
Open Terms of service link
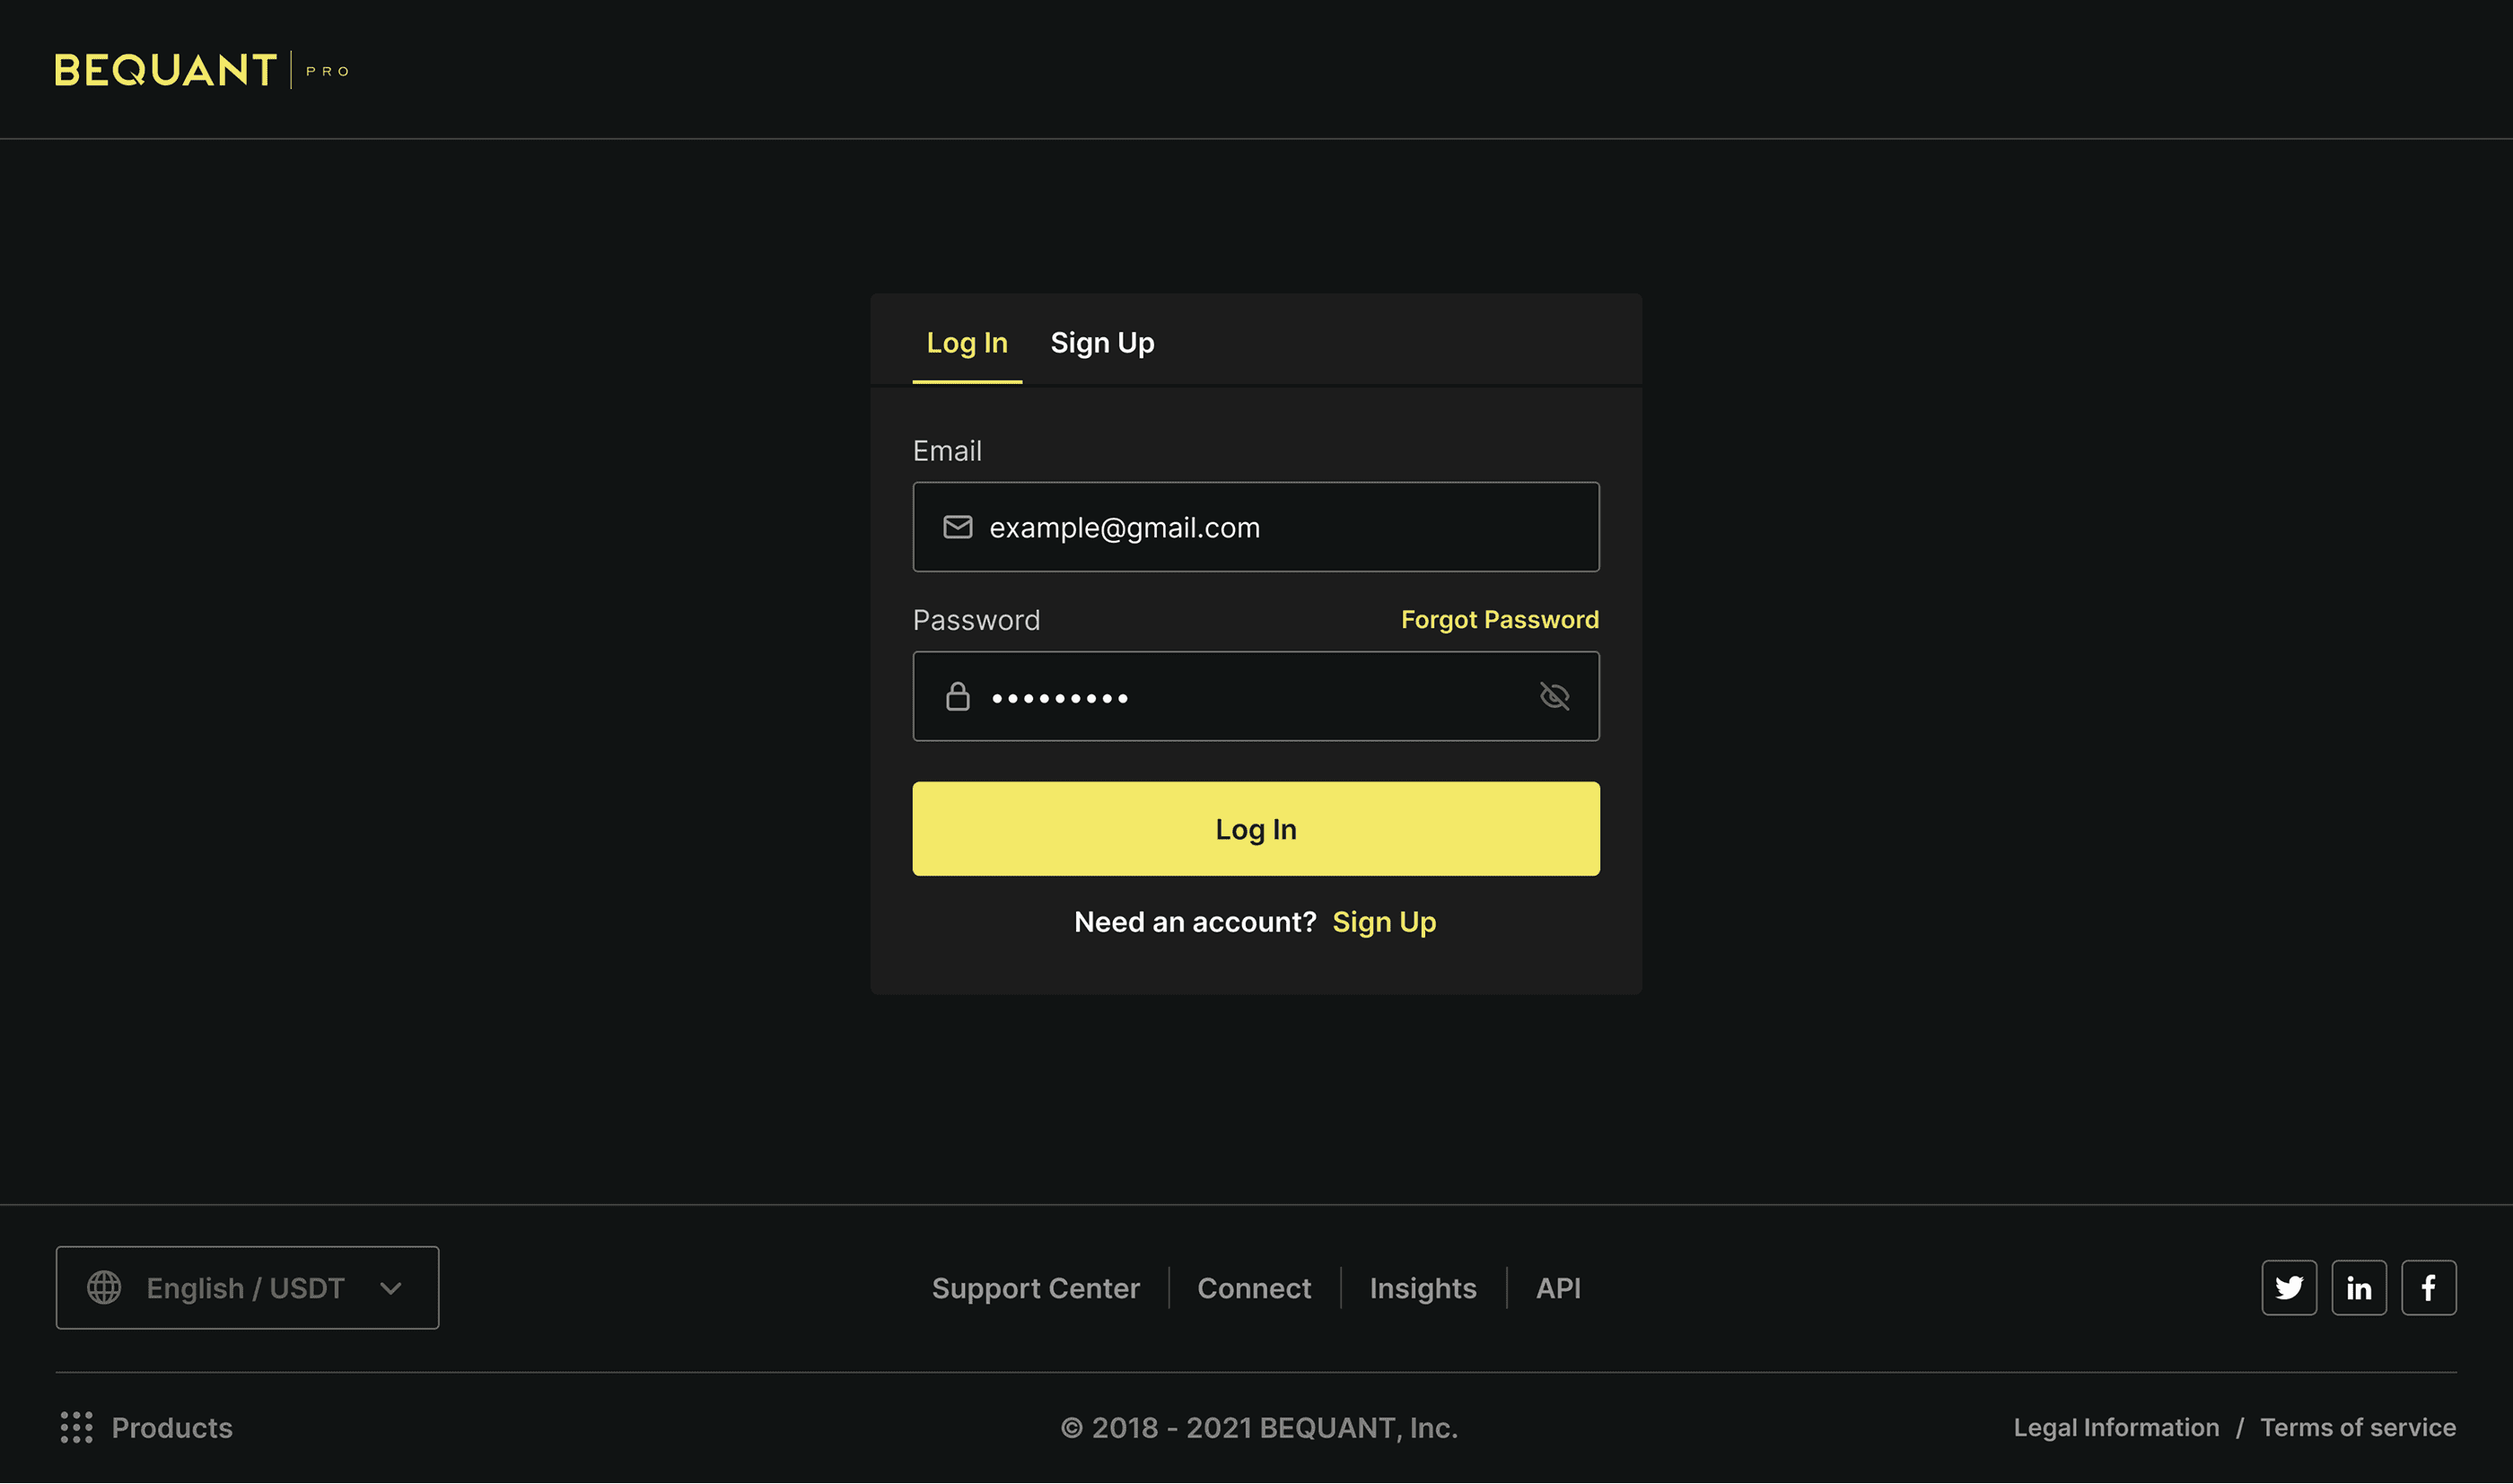tap(2357, 1428)
